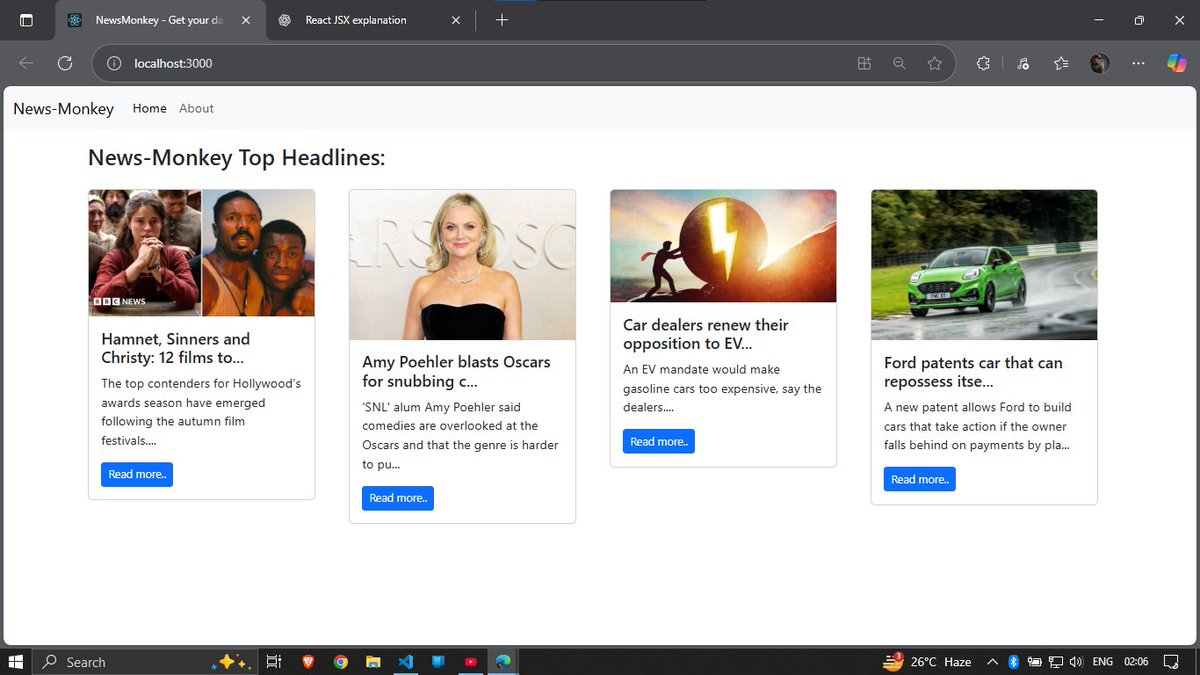Go back using the browser back arrow
The image size is (1200, 675).
[x=26, y=63]
